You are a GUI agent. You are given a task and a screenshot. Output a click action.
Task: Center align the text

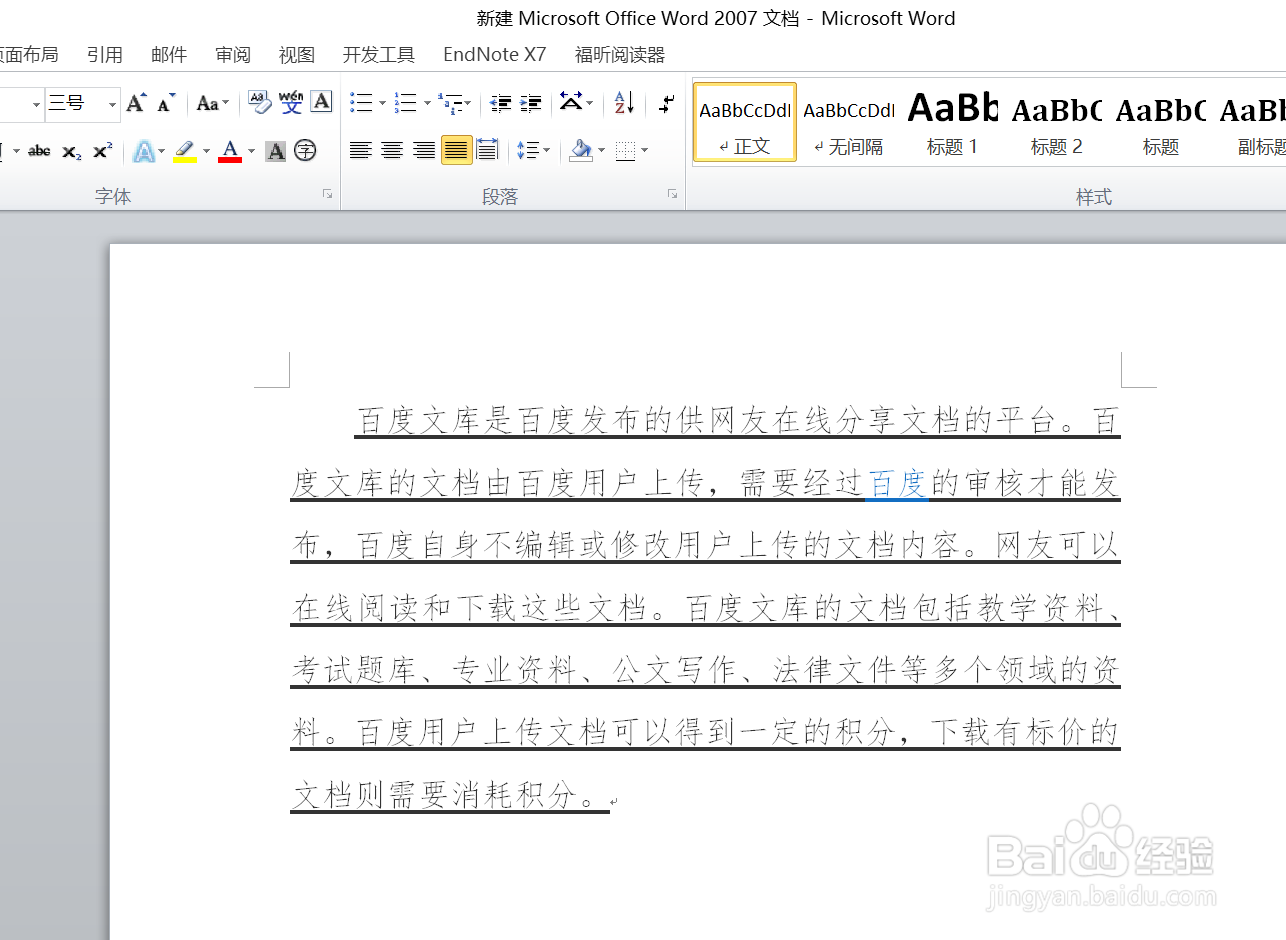[392, 151]
